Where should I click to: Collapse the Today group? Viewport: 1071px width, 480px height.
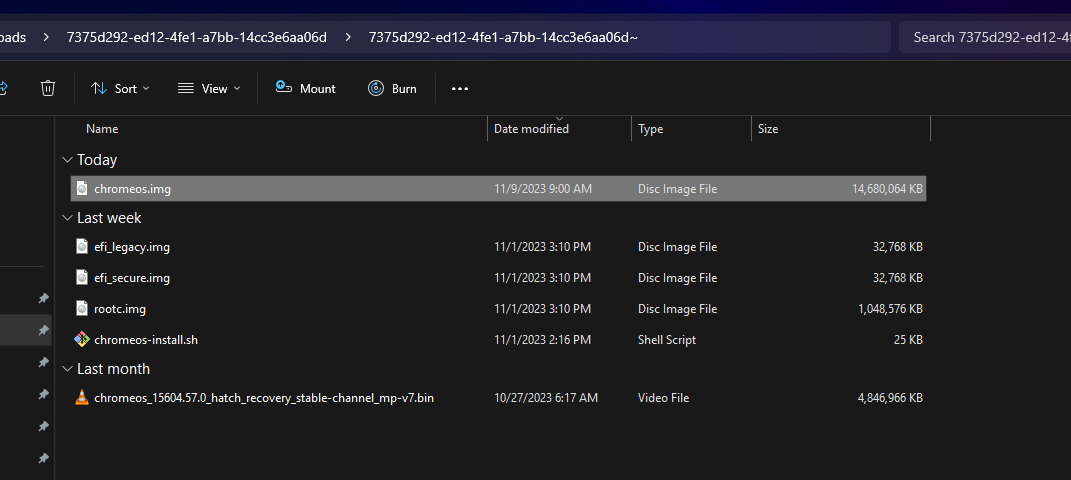[67, 160]
